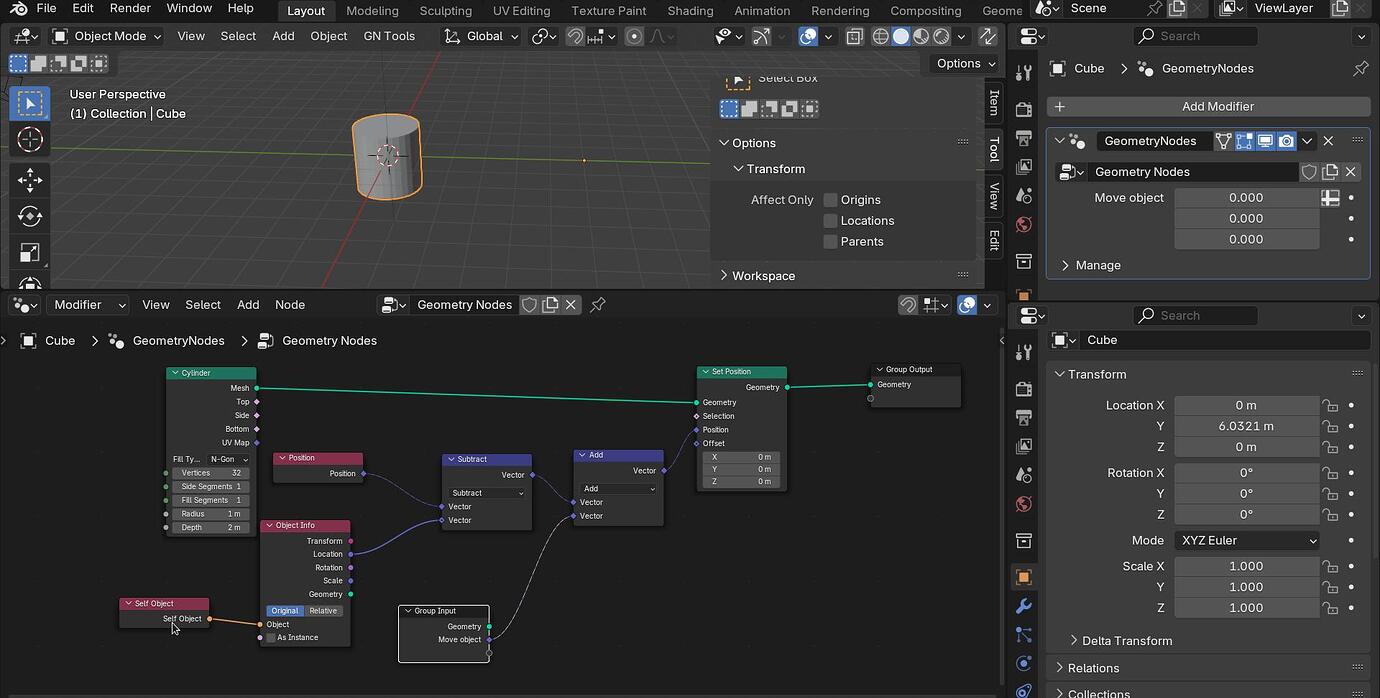1380x698 pixels.
Task: Switch to wireframe viewport shading
Action: pyautogui.click(x=881, y=36)
